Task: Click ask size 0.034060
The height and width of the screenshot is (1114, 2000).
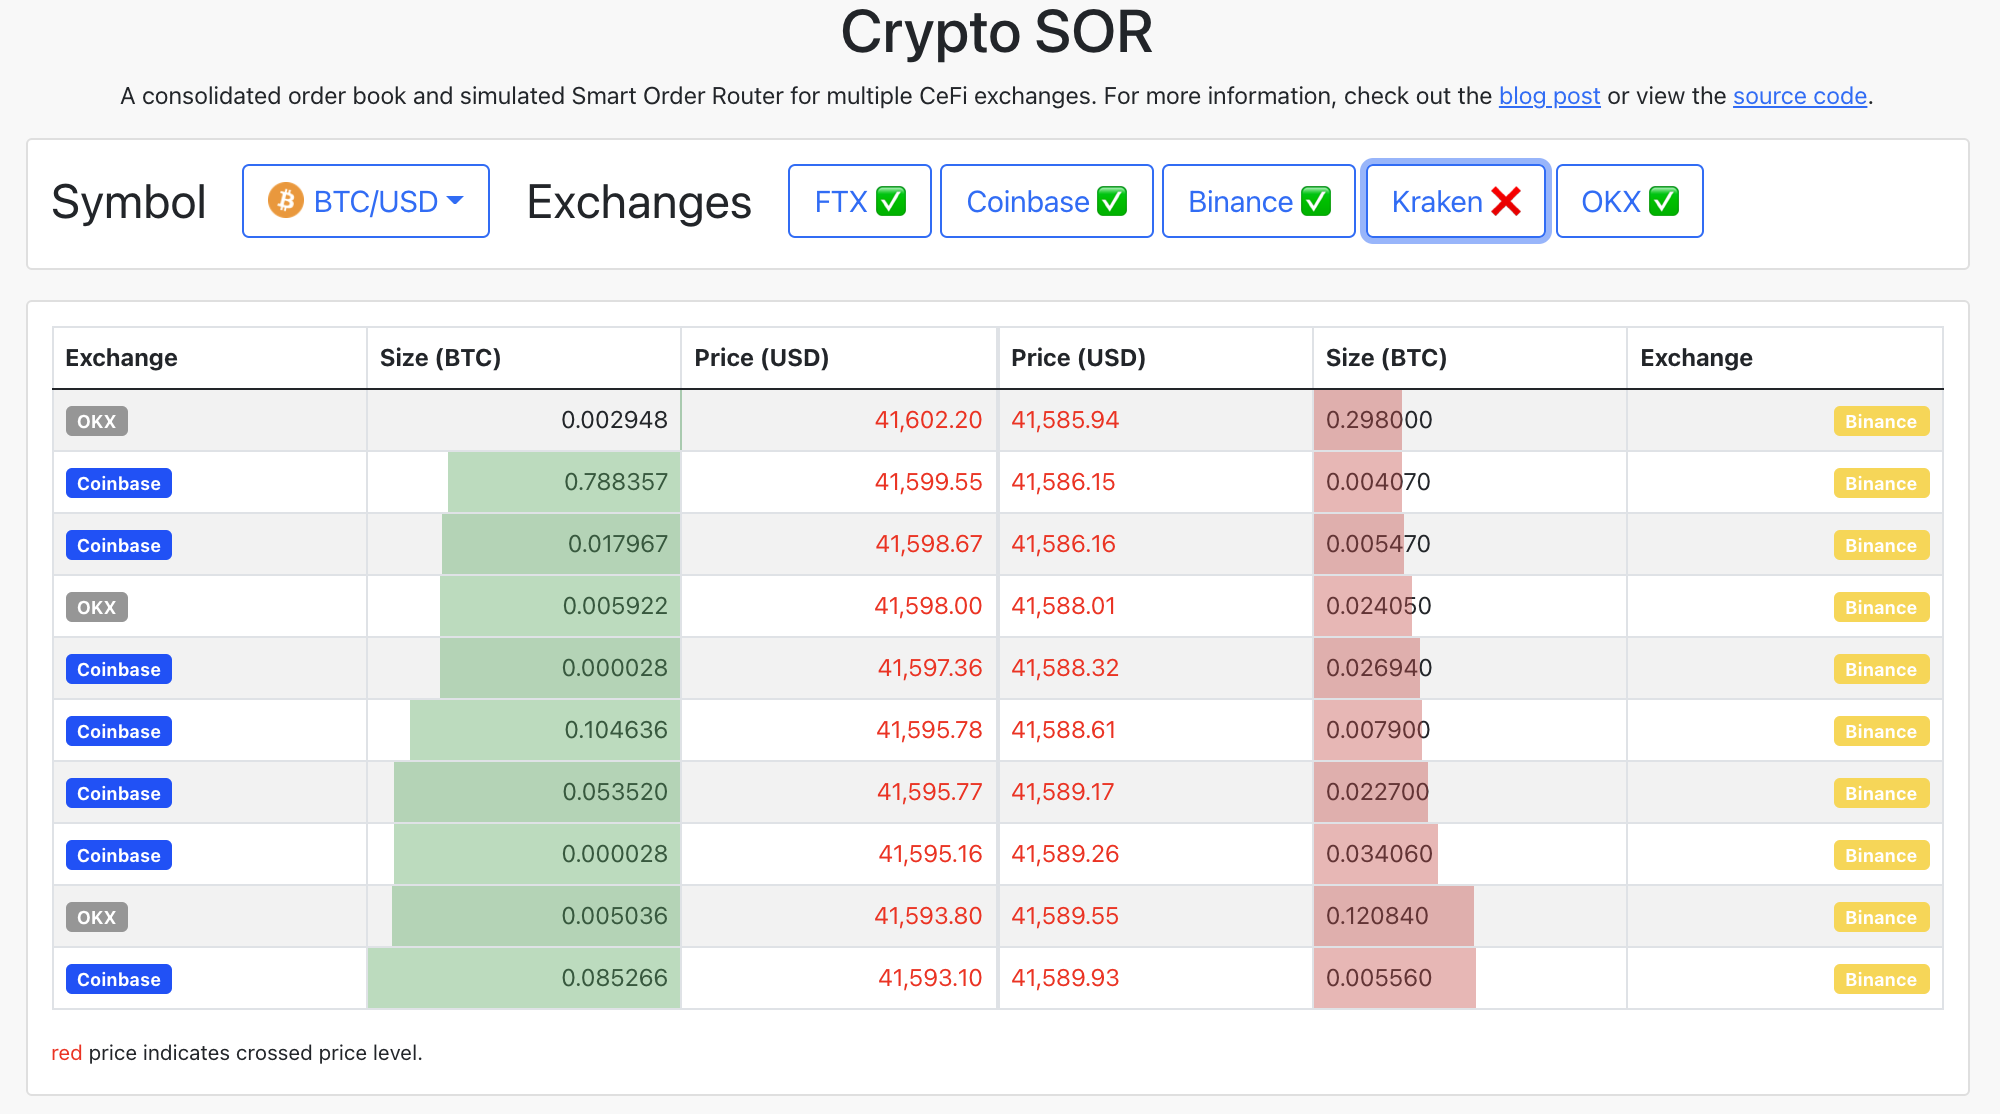Action: (1379, 854)
